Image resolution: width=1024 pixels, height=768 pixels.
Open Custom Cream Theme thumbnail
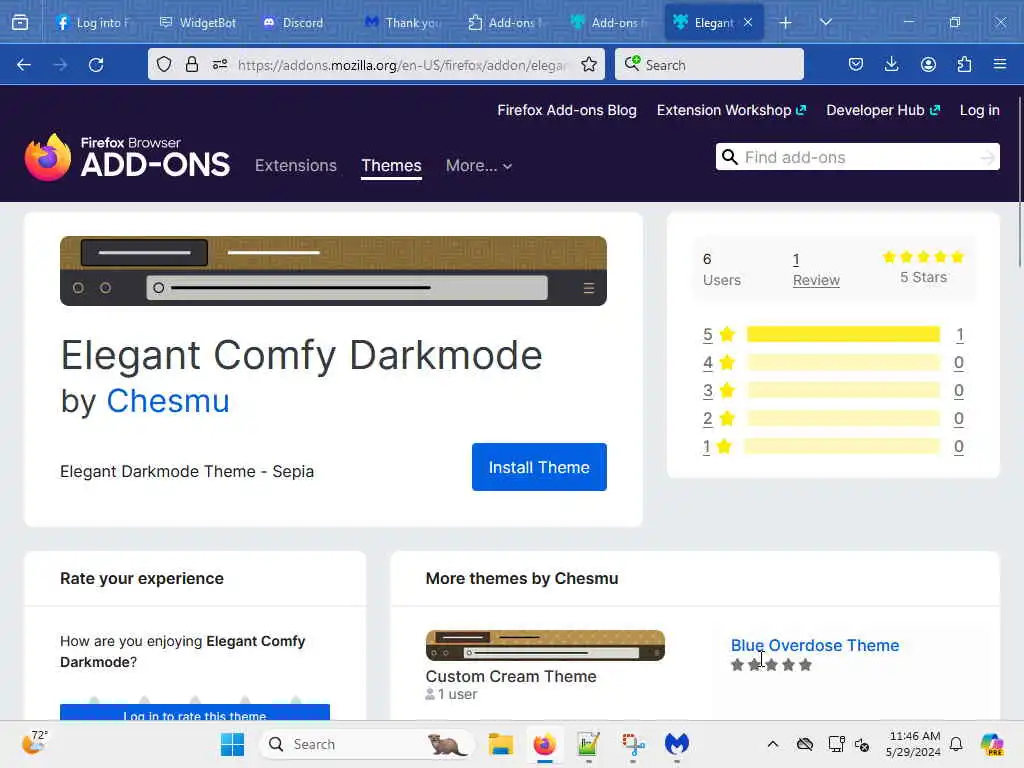545,645
